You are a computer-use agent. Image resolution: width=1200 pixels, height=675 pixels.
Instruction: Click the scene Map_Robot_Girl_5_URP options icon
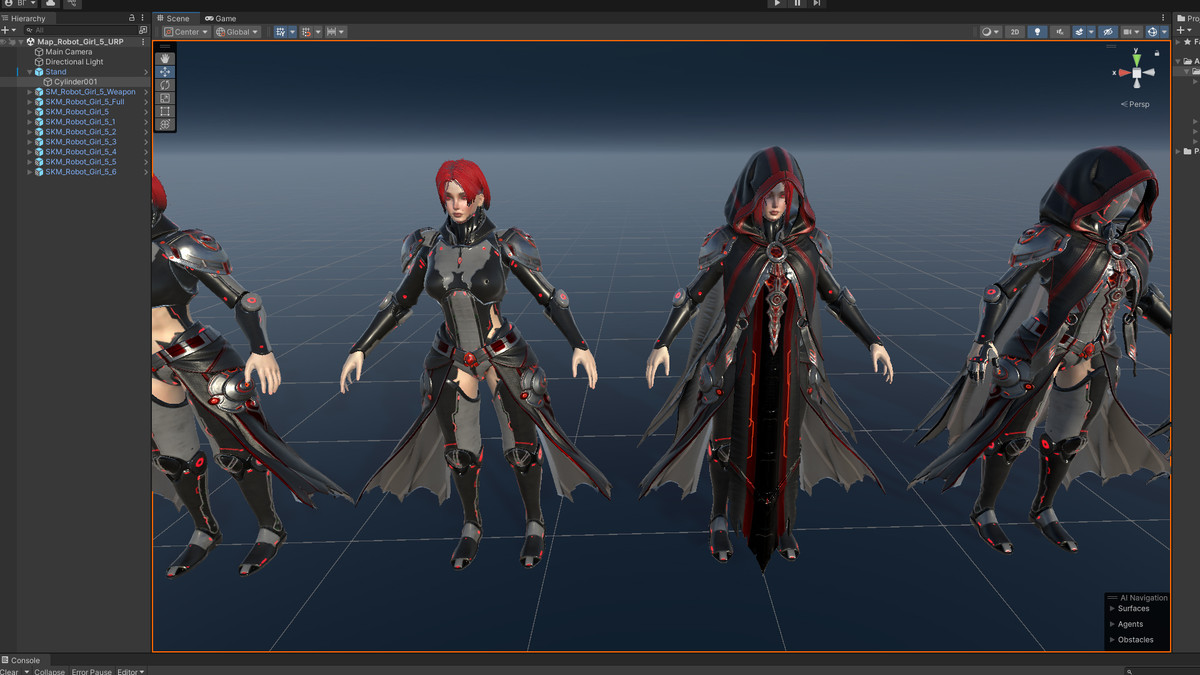[143, 42]
